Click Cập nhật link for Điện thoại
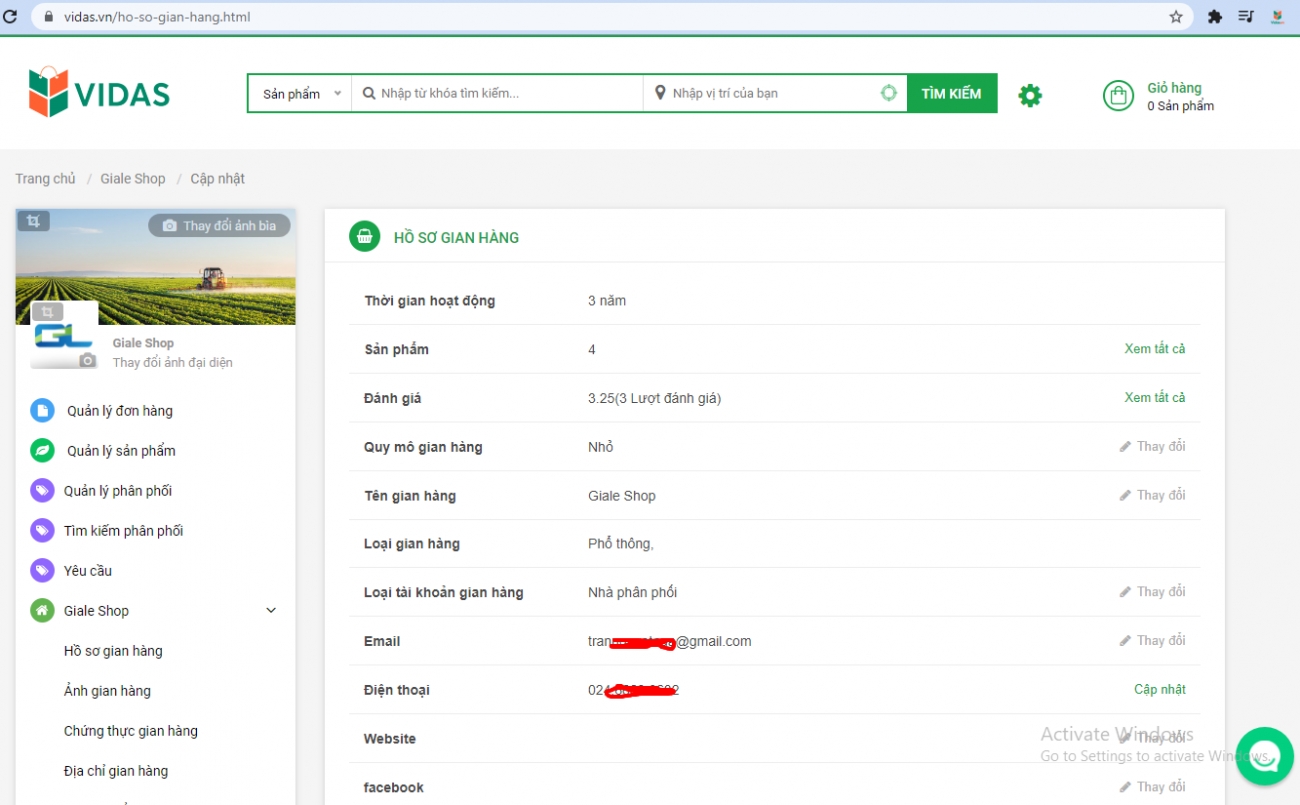The height and width of the screenshot is (805, 1300). tap(1159, 690)
